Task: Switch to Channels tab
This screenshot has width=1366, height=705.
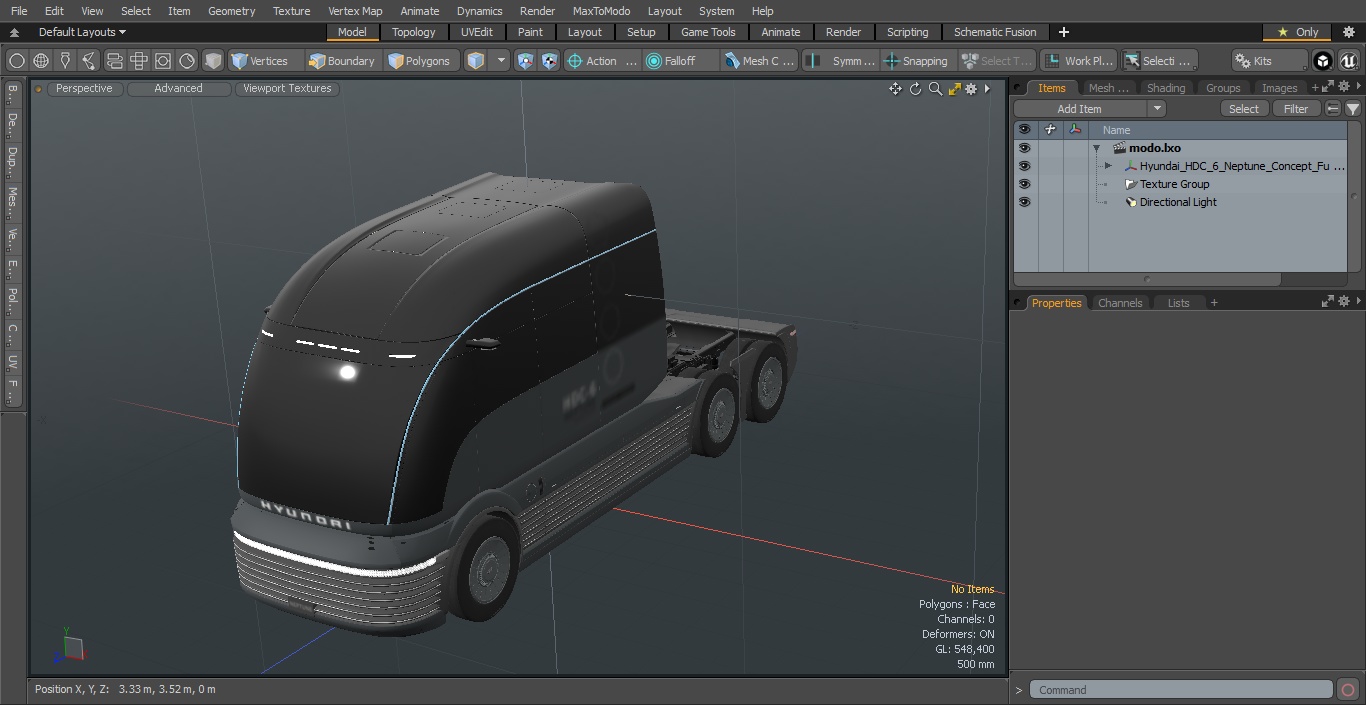Action: tap(1119, 303)
